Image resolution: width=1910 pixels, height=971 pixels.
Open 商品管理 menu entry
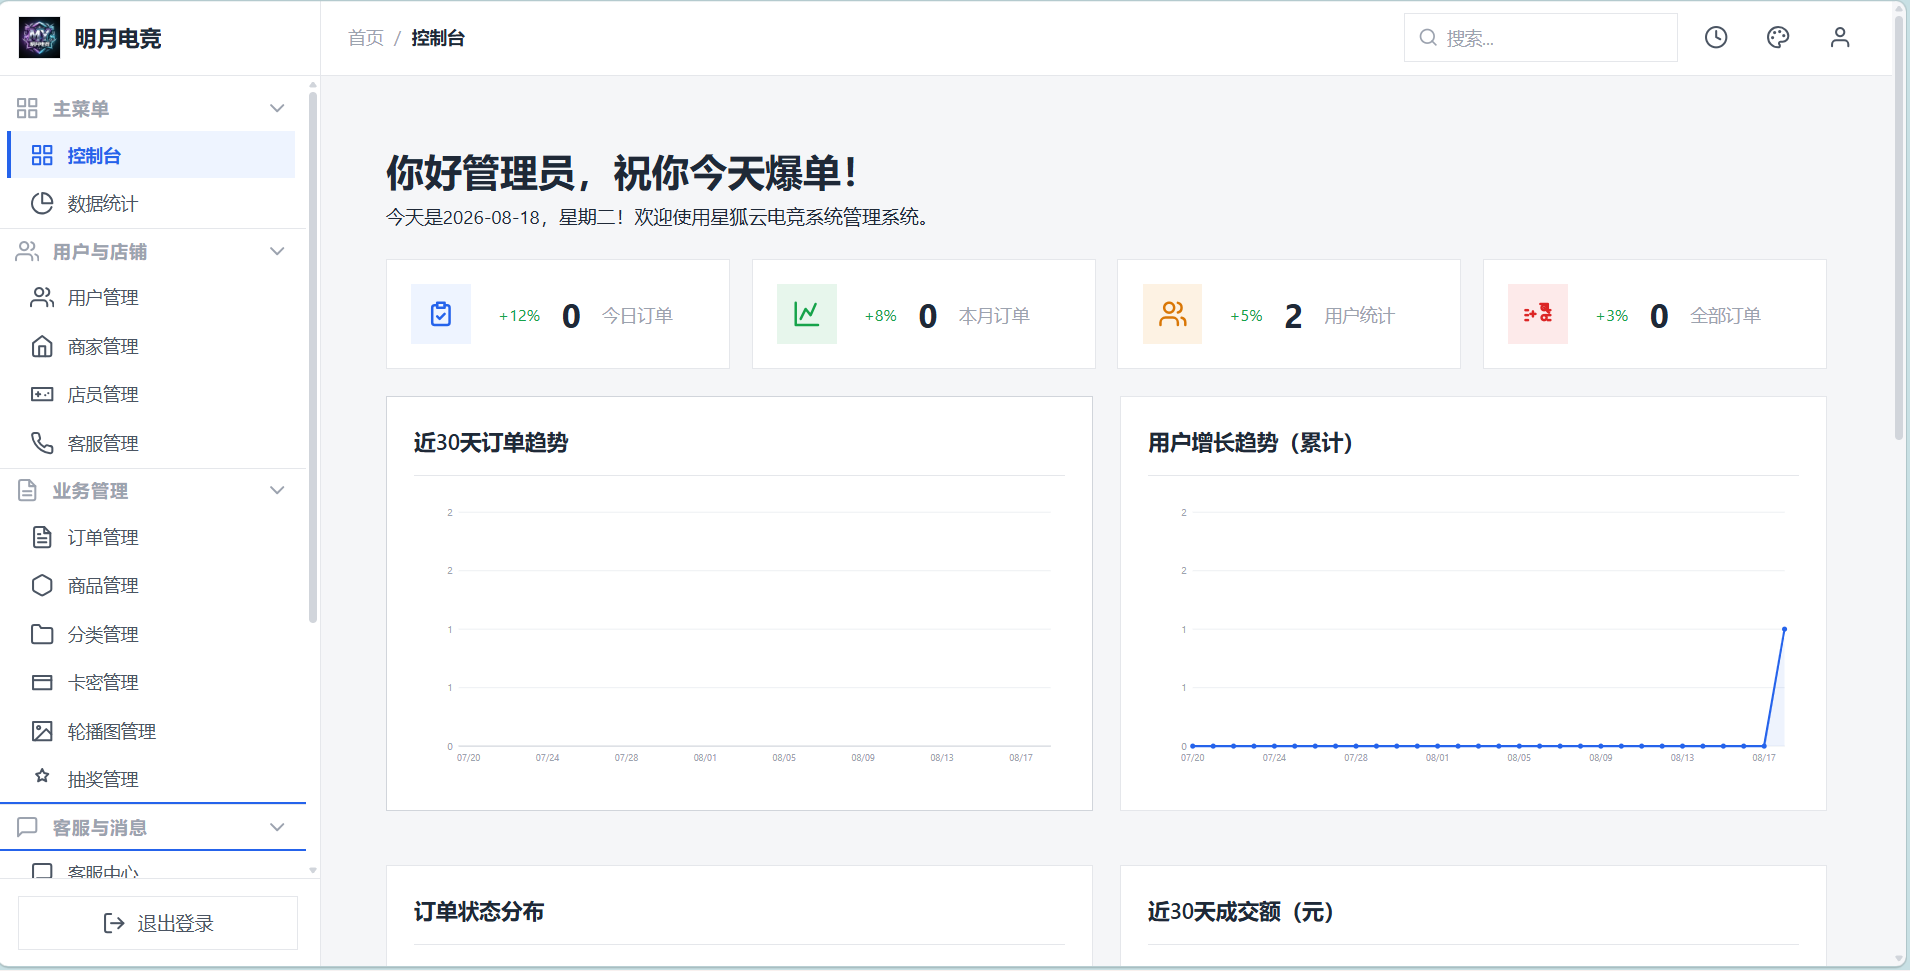pyautogui.click(x=151, y=586)
